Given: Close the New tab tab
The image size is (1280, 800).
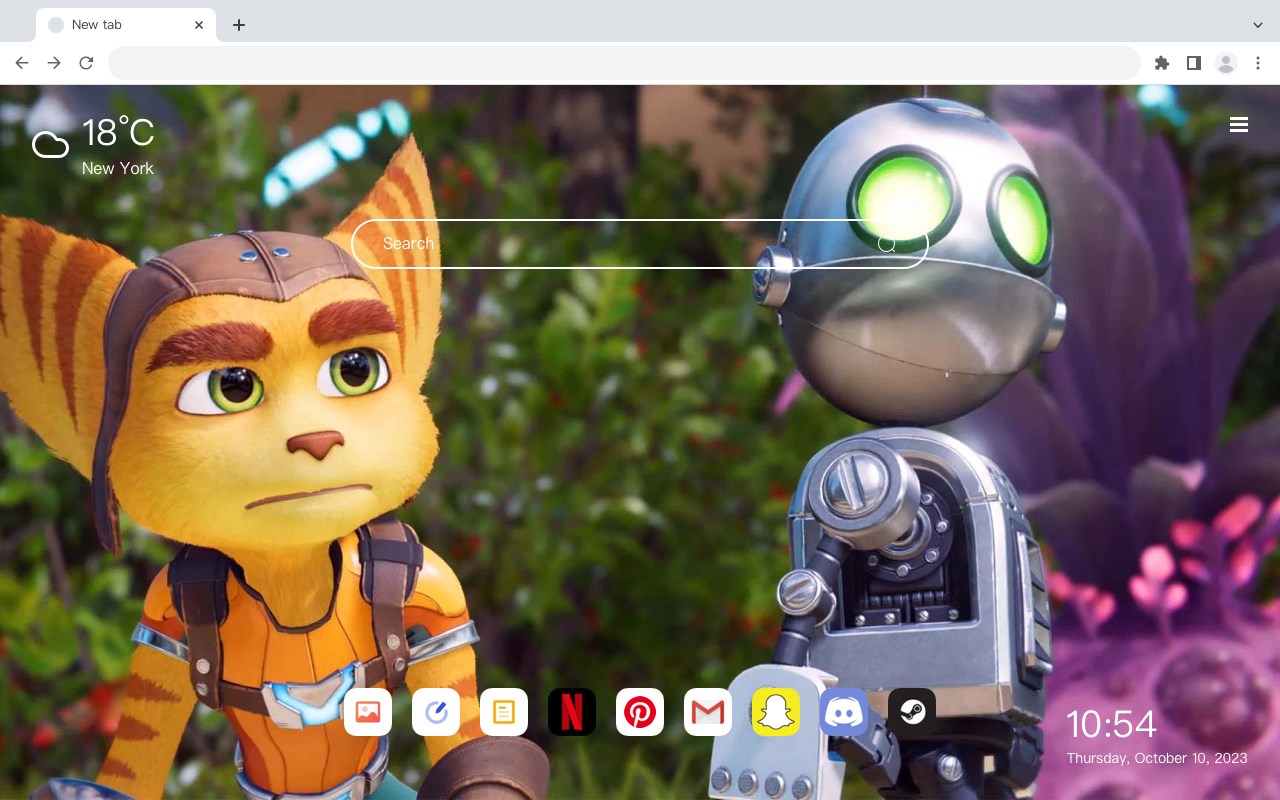Looking at the screenshot, I should pos(199,25).
